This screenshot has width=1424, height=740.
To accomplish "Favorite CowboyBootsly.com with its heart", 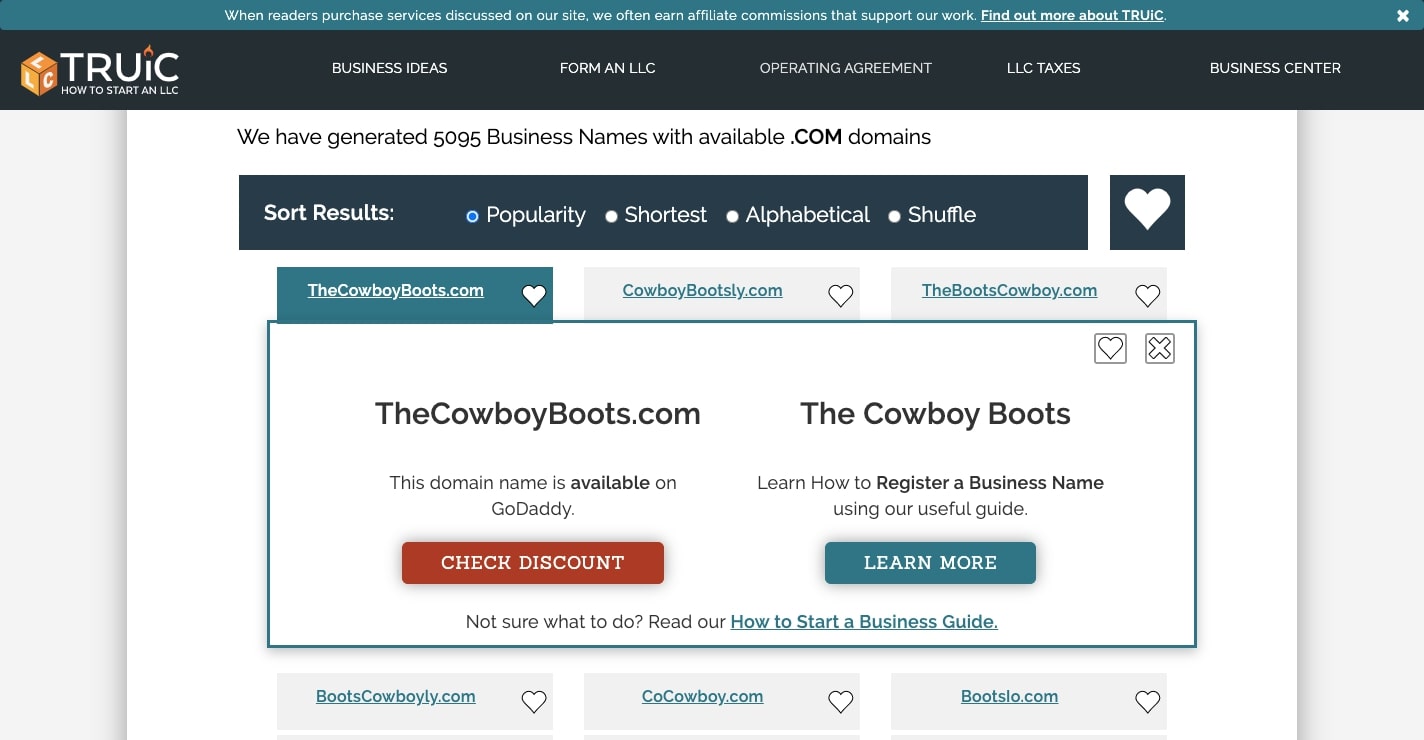I will 840,295.
